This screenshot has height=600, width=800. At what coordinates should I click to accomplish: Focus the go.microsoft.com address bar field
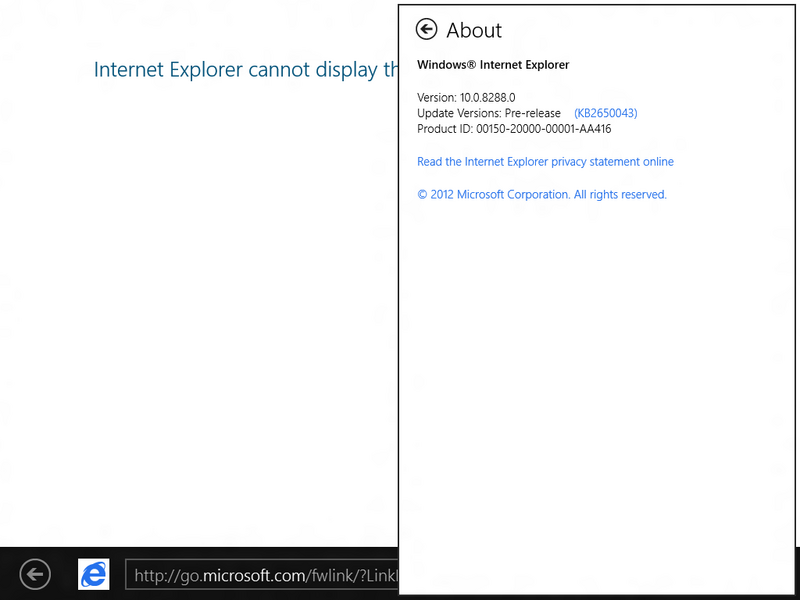pos(262,575)
